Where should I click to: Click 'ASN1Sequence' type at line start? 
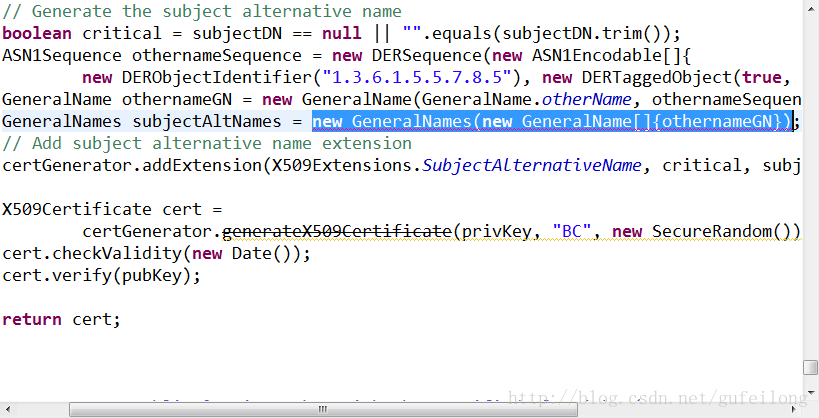(62, 55)
